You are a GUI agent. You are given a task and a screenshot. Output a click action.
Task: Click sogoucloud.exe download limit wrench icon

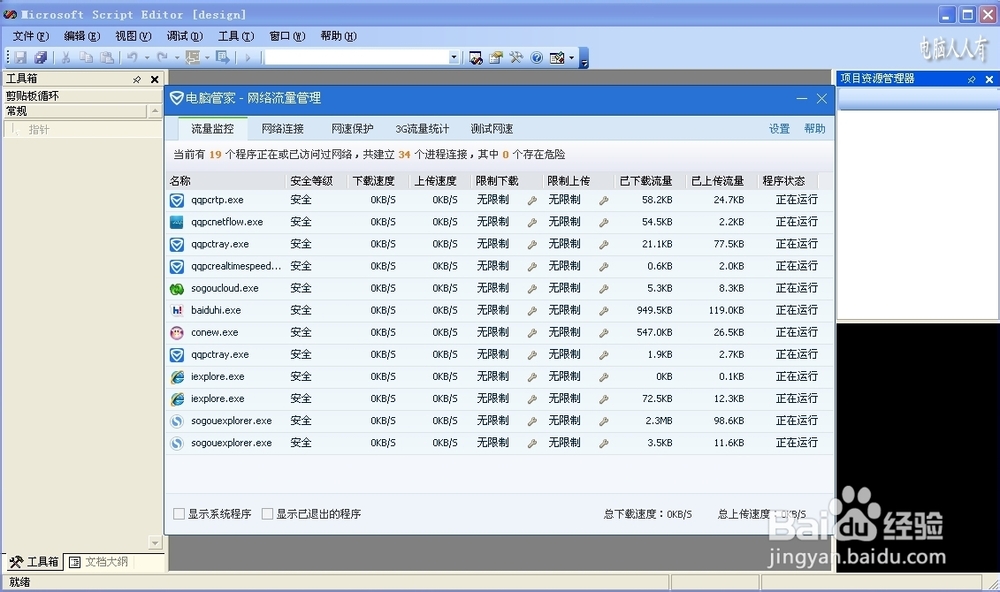[x=532, y=289]
